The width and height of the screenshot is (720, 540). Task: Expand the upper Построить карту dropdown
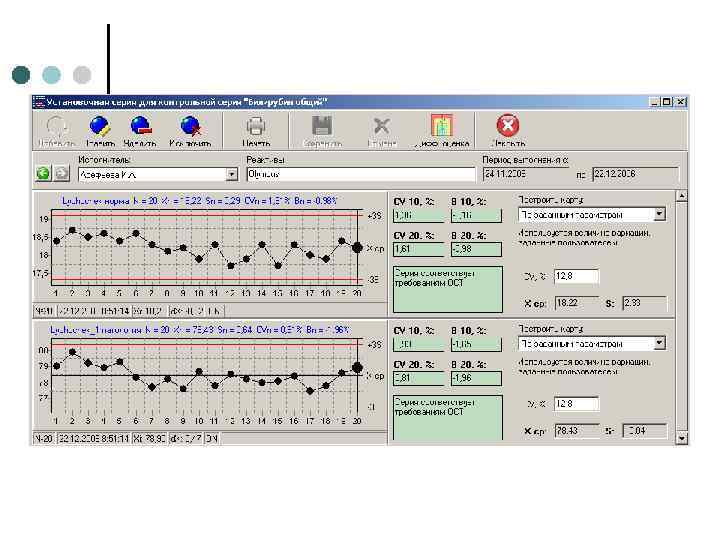660,214
